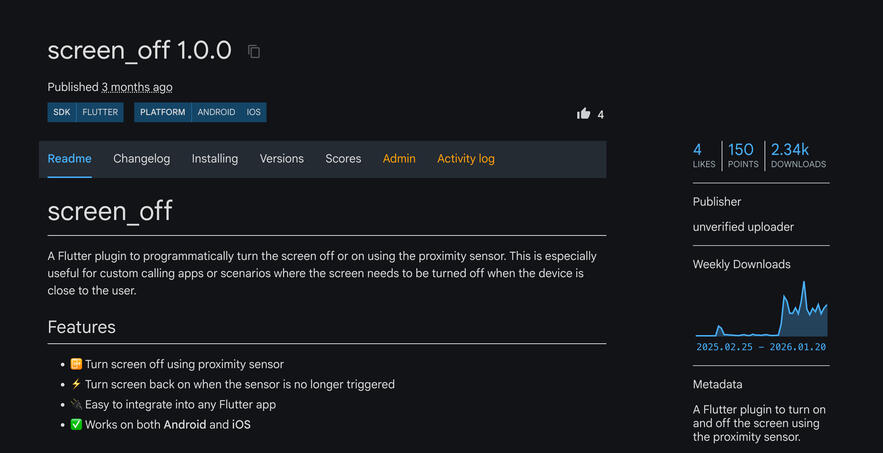Open the Readme tab
Image resolution: width=883 pixels, height=453 pixels.
point(70,159)
